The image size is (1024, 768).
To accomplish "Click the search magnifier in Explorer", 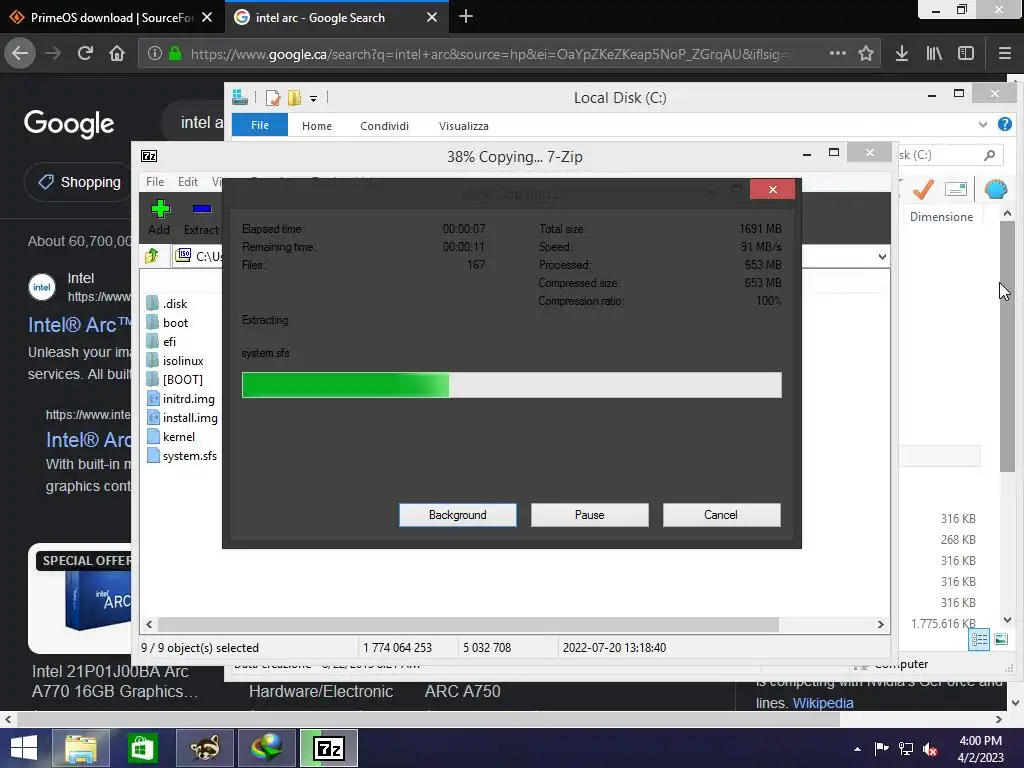I will pyautogui.click(x=989, y=155).
